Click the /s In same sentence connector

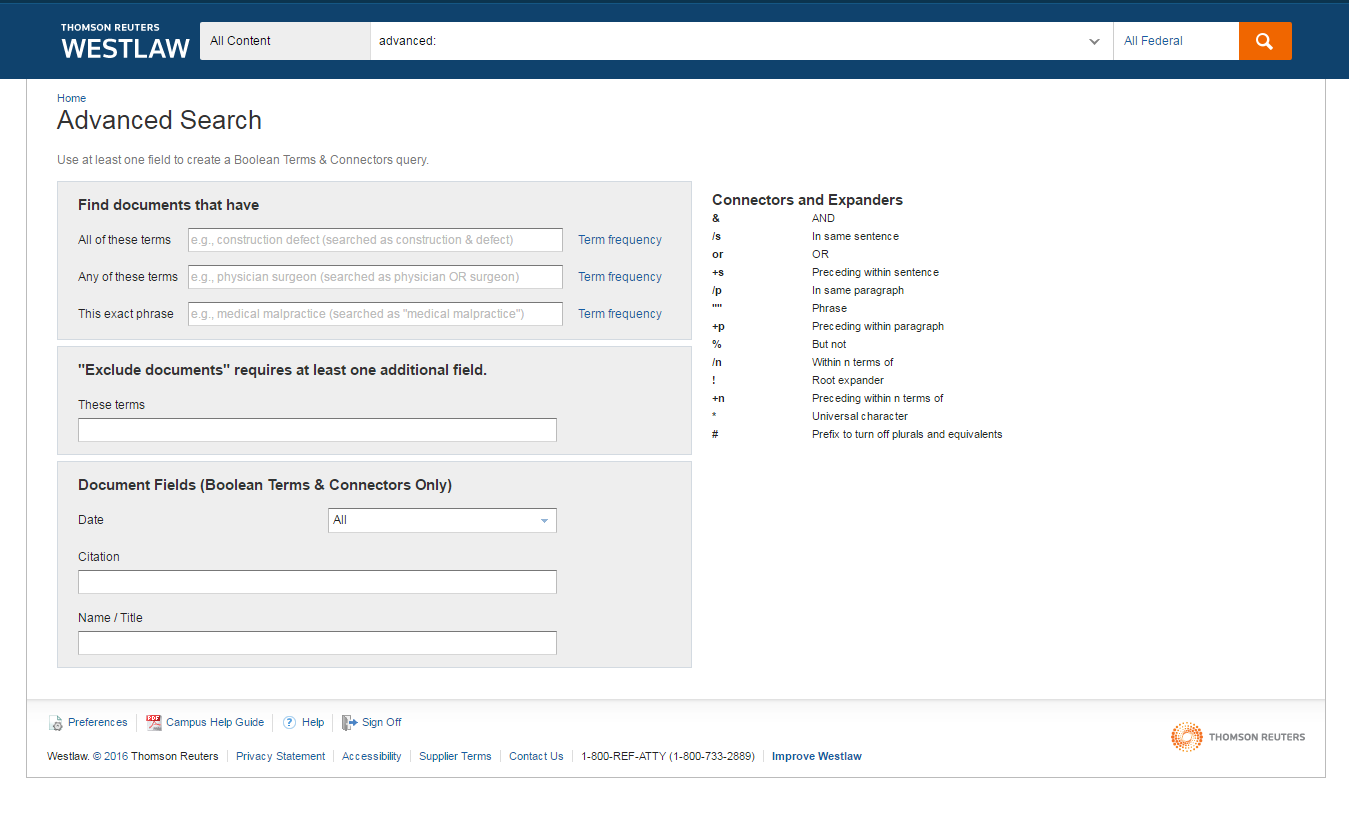pyautogui.click(x=805, y=236)
